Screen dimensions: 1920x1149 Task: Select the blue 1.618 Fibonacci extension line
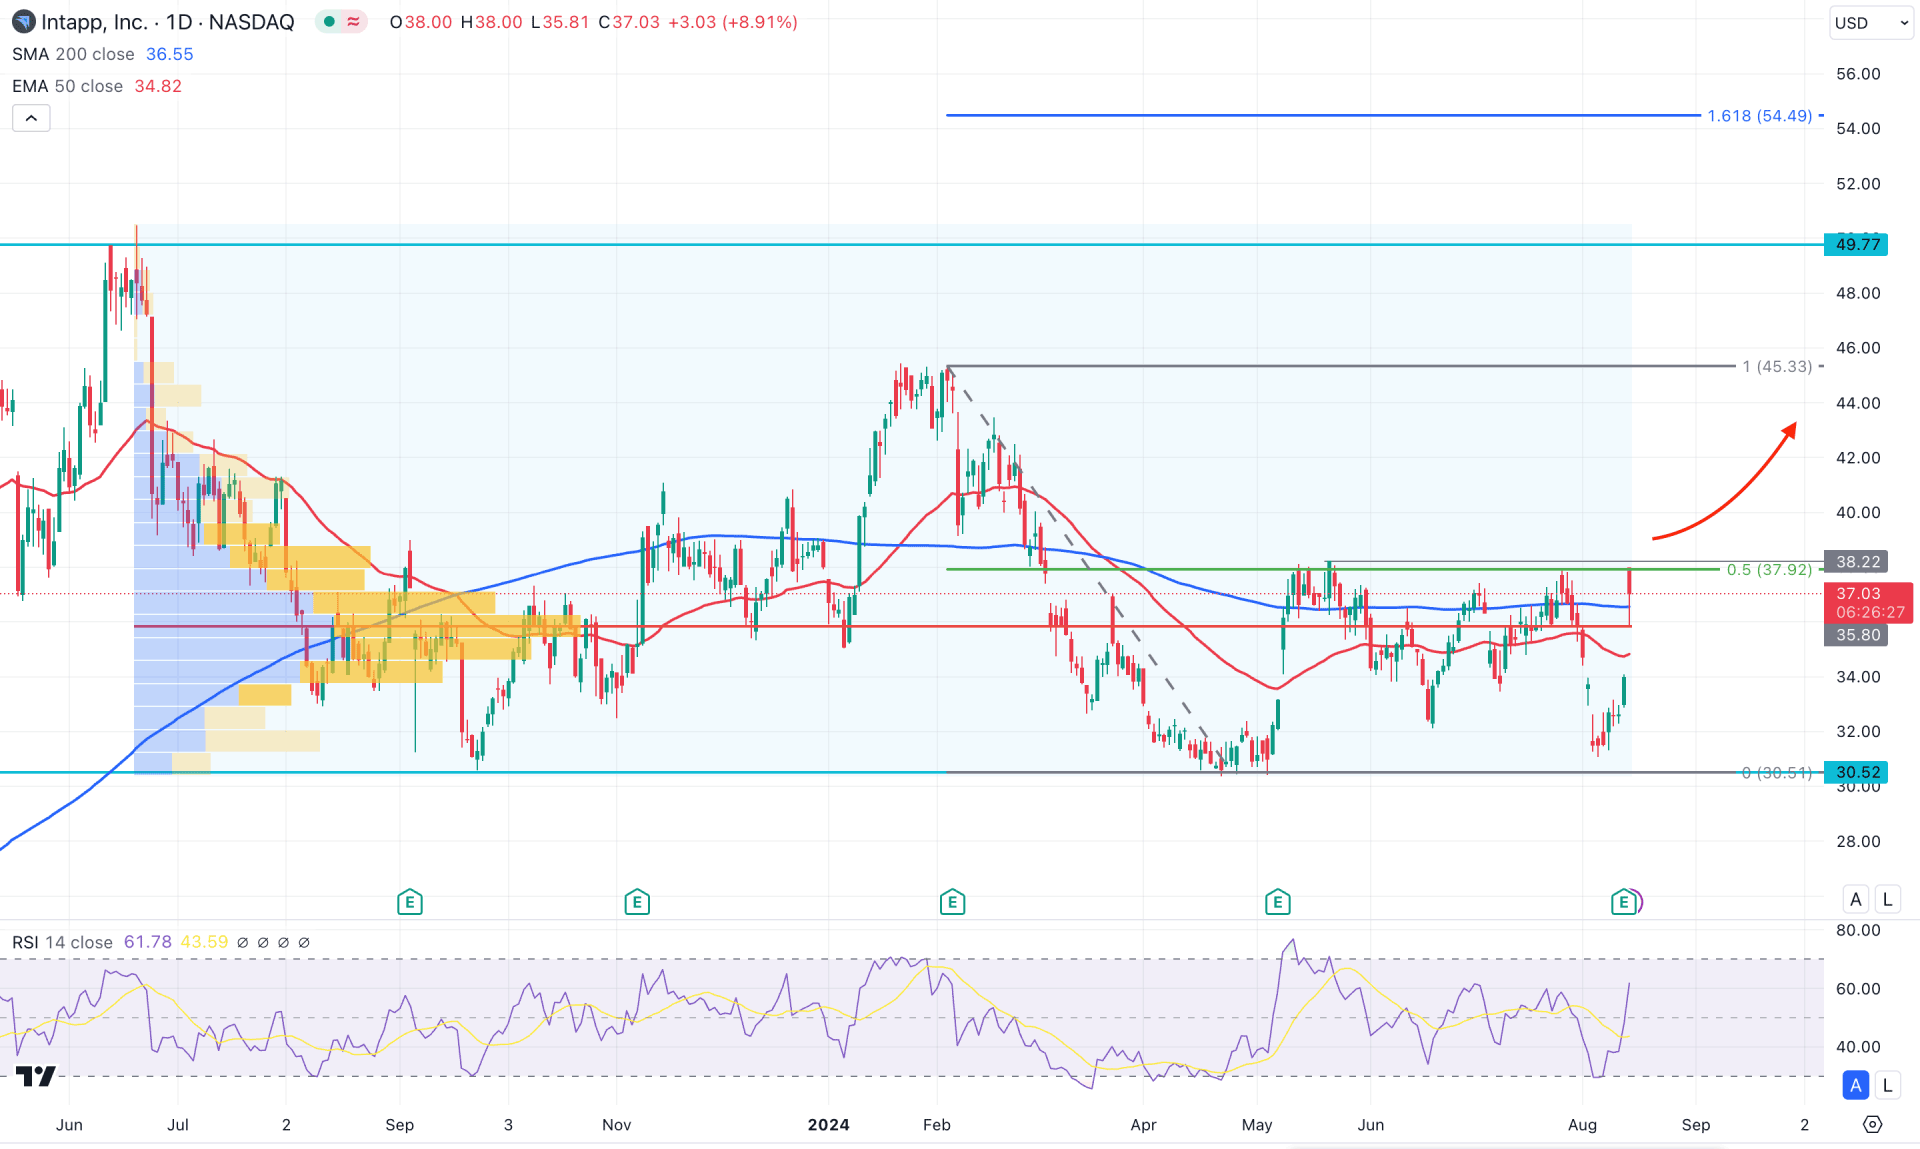coord(1322,115)
